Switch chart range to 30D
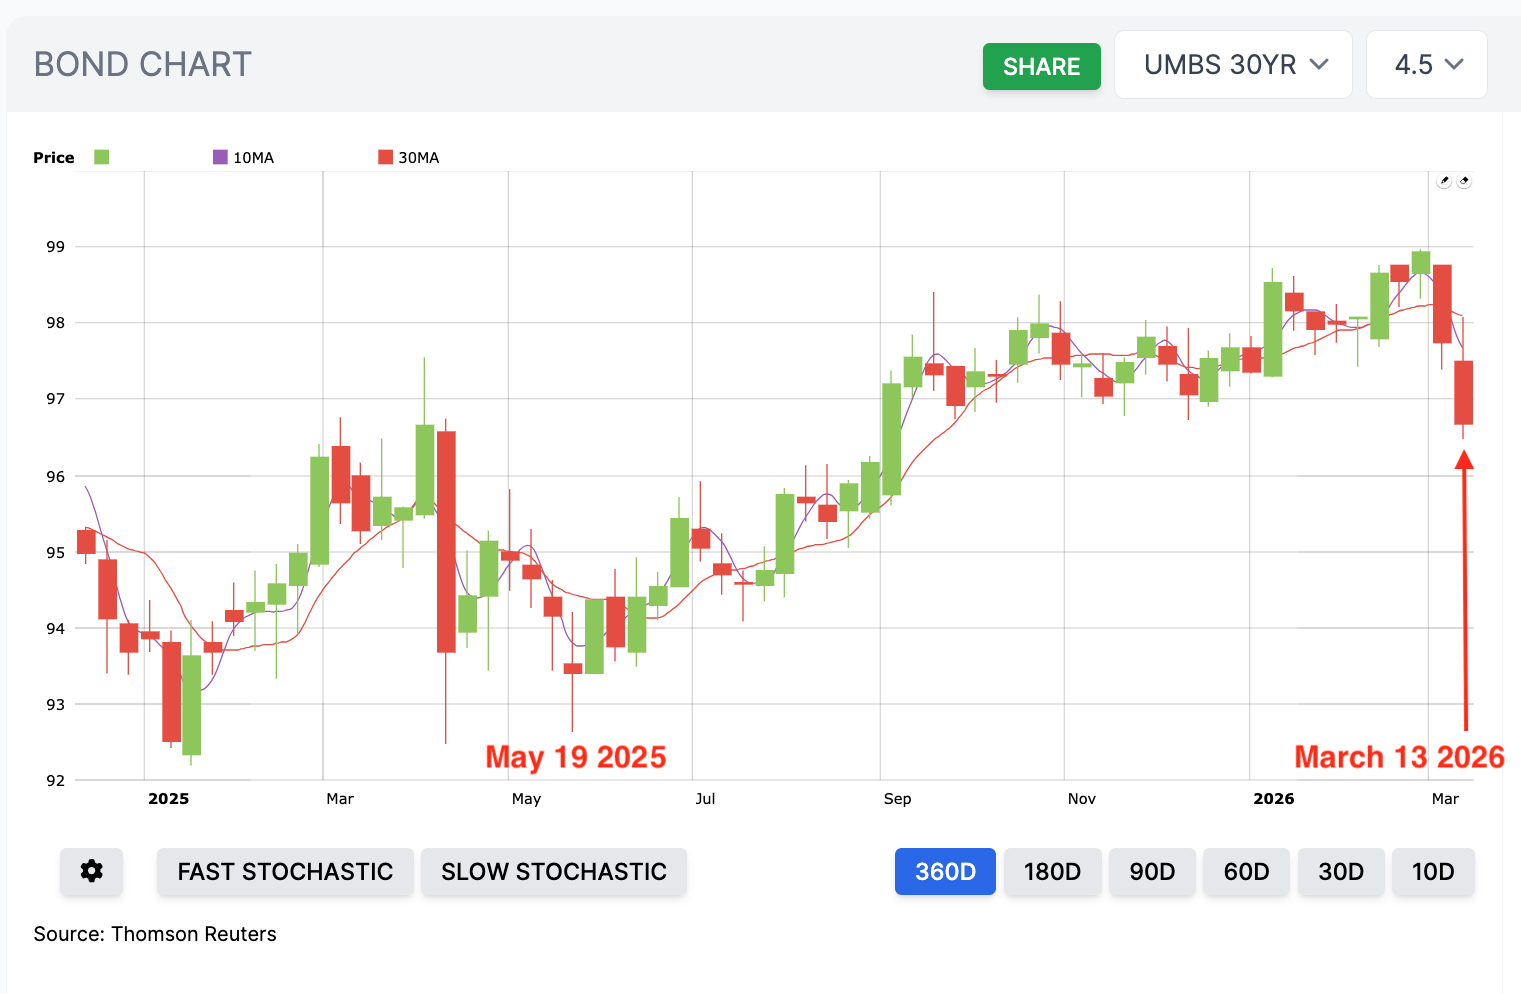This screenshot has width=1521, height=994. [1341, 871]
